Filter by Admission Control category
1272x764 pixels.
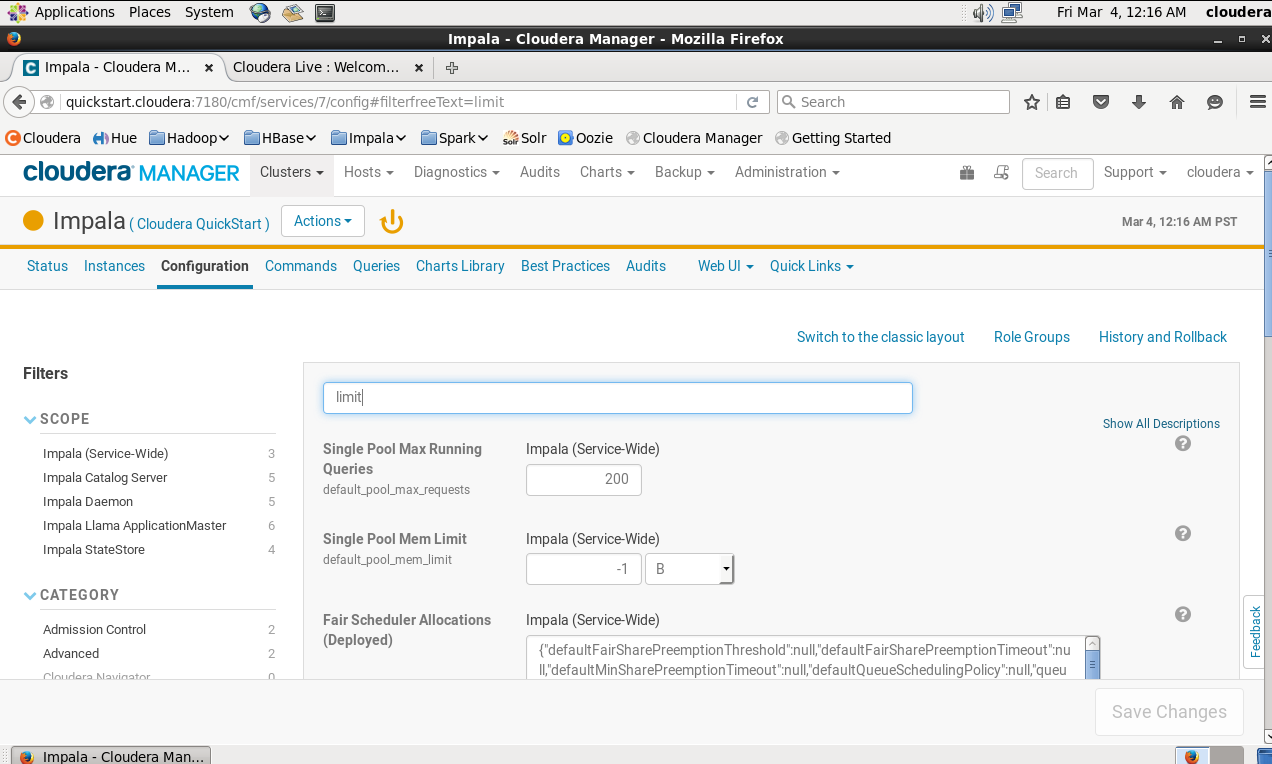point(94,630)
